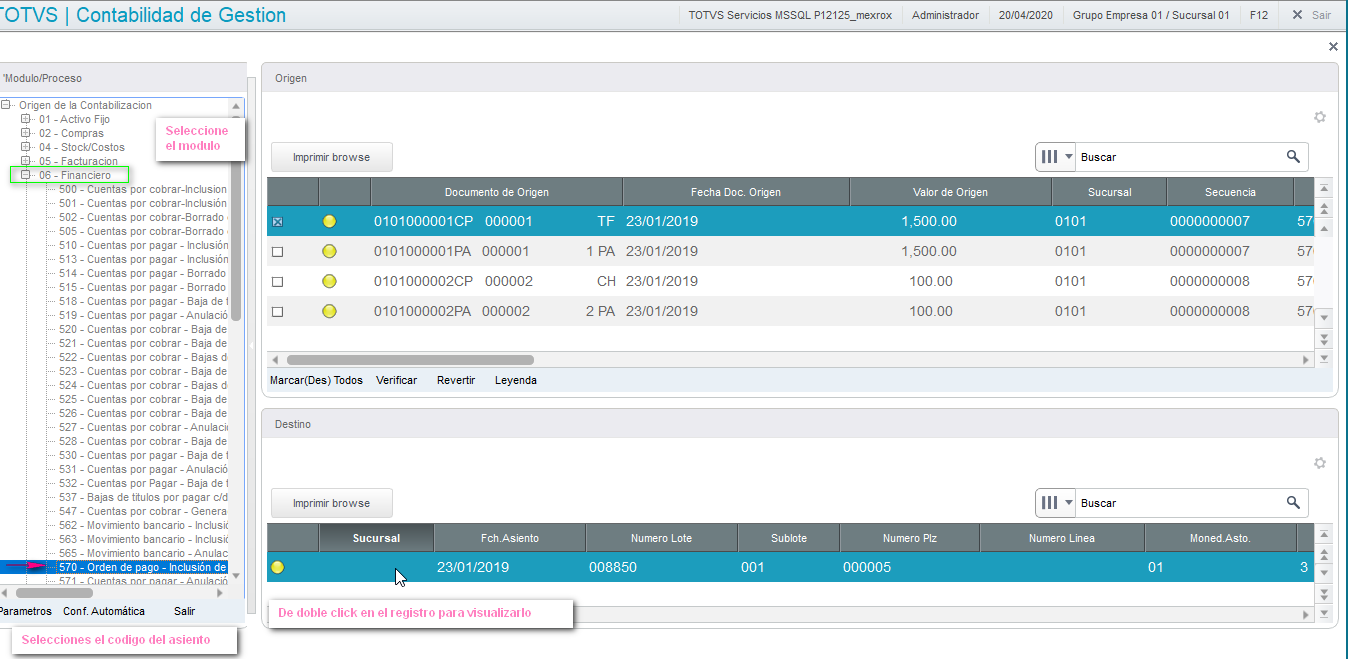Screen dimensions: 1348x659
Task: Sort by Documento de Origen column header
Action: [496, 192]
